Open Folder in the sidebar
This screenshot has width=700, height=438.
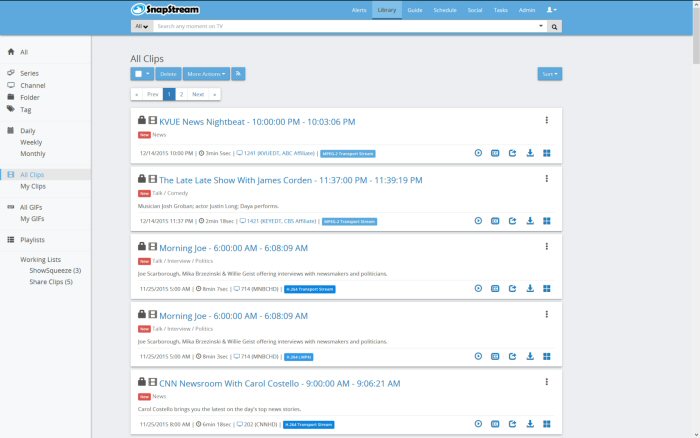29,97
